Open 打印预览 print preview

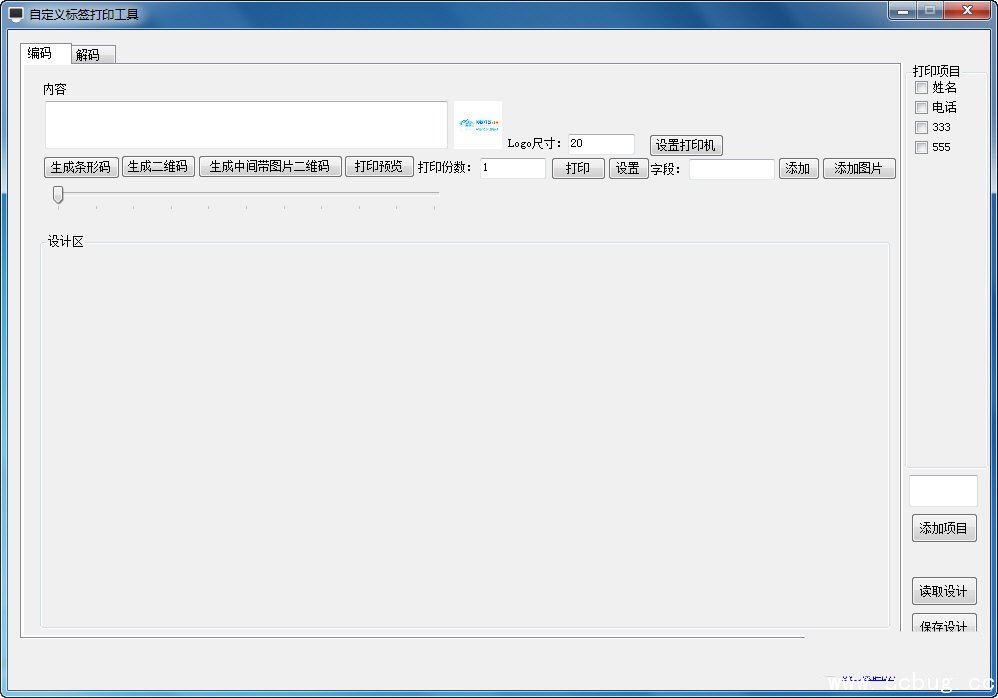tap(379, 167)
